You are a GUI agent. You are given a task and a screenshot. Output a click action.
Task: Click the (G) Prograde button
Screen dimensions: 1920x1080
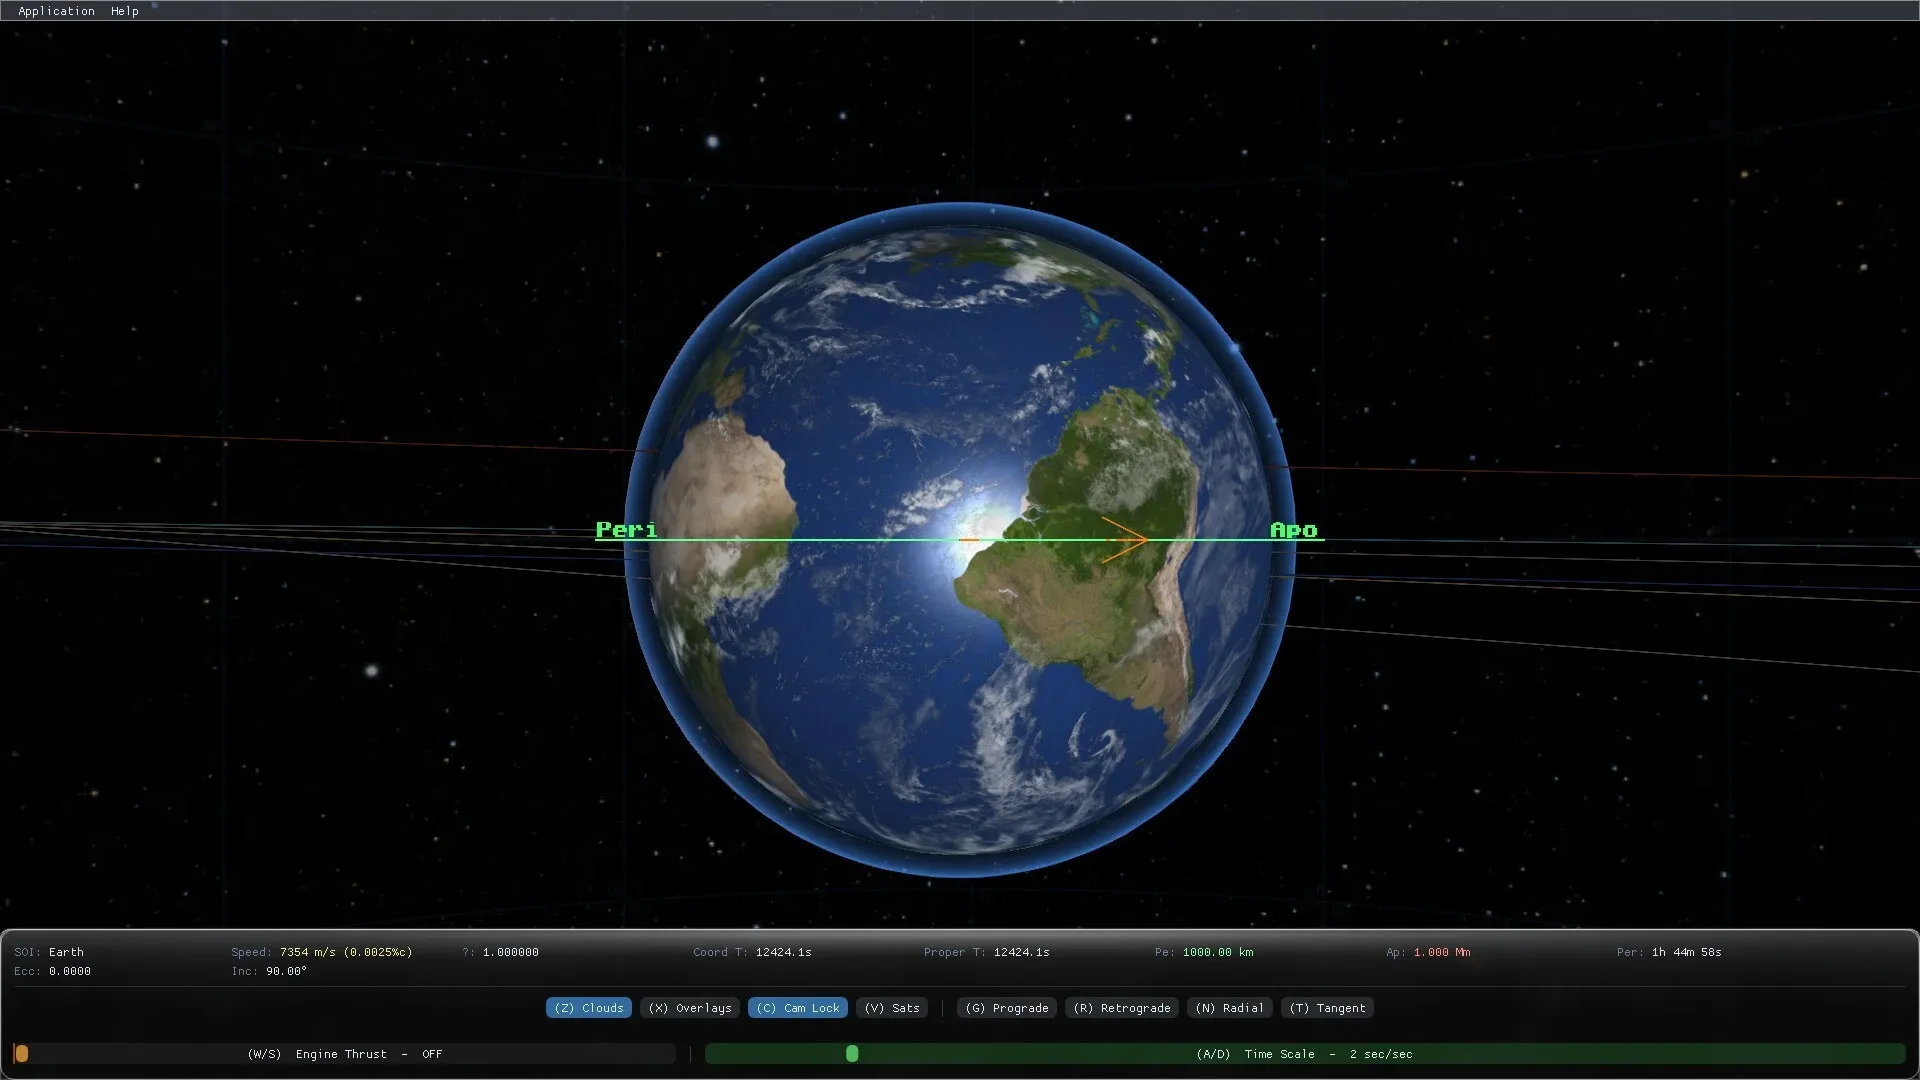pyautogui.click(x=1007, y=1008)
